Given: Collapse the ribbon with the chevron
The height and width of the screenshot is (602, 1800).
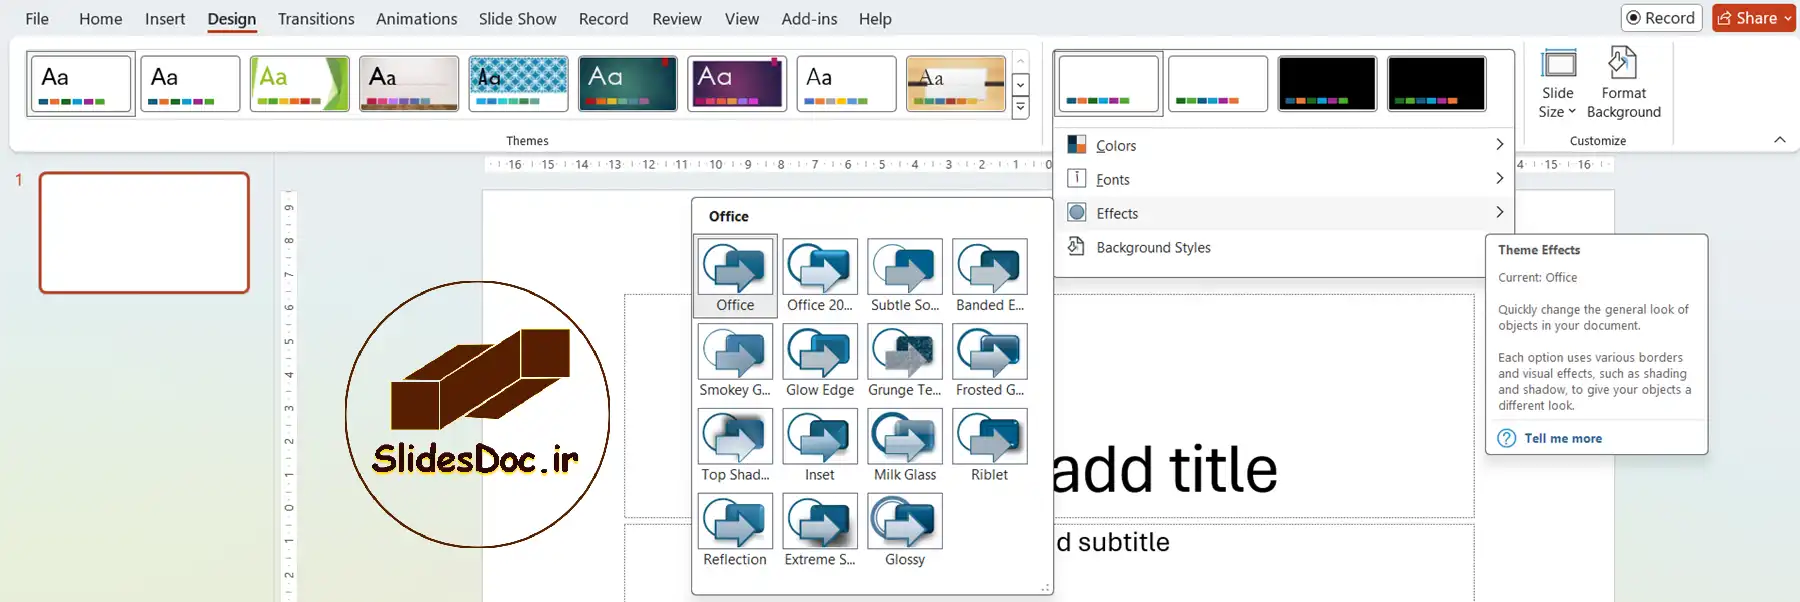Looking at the screenshot, I should [x=1779, y=140].
